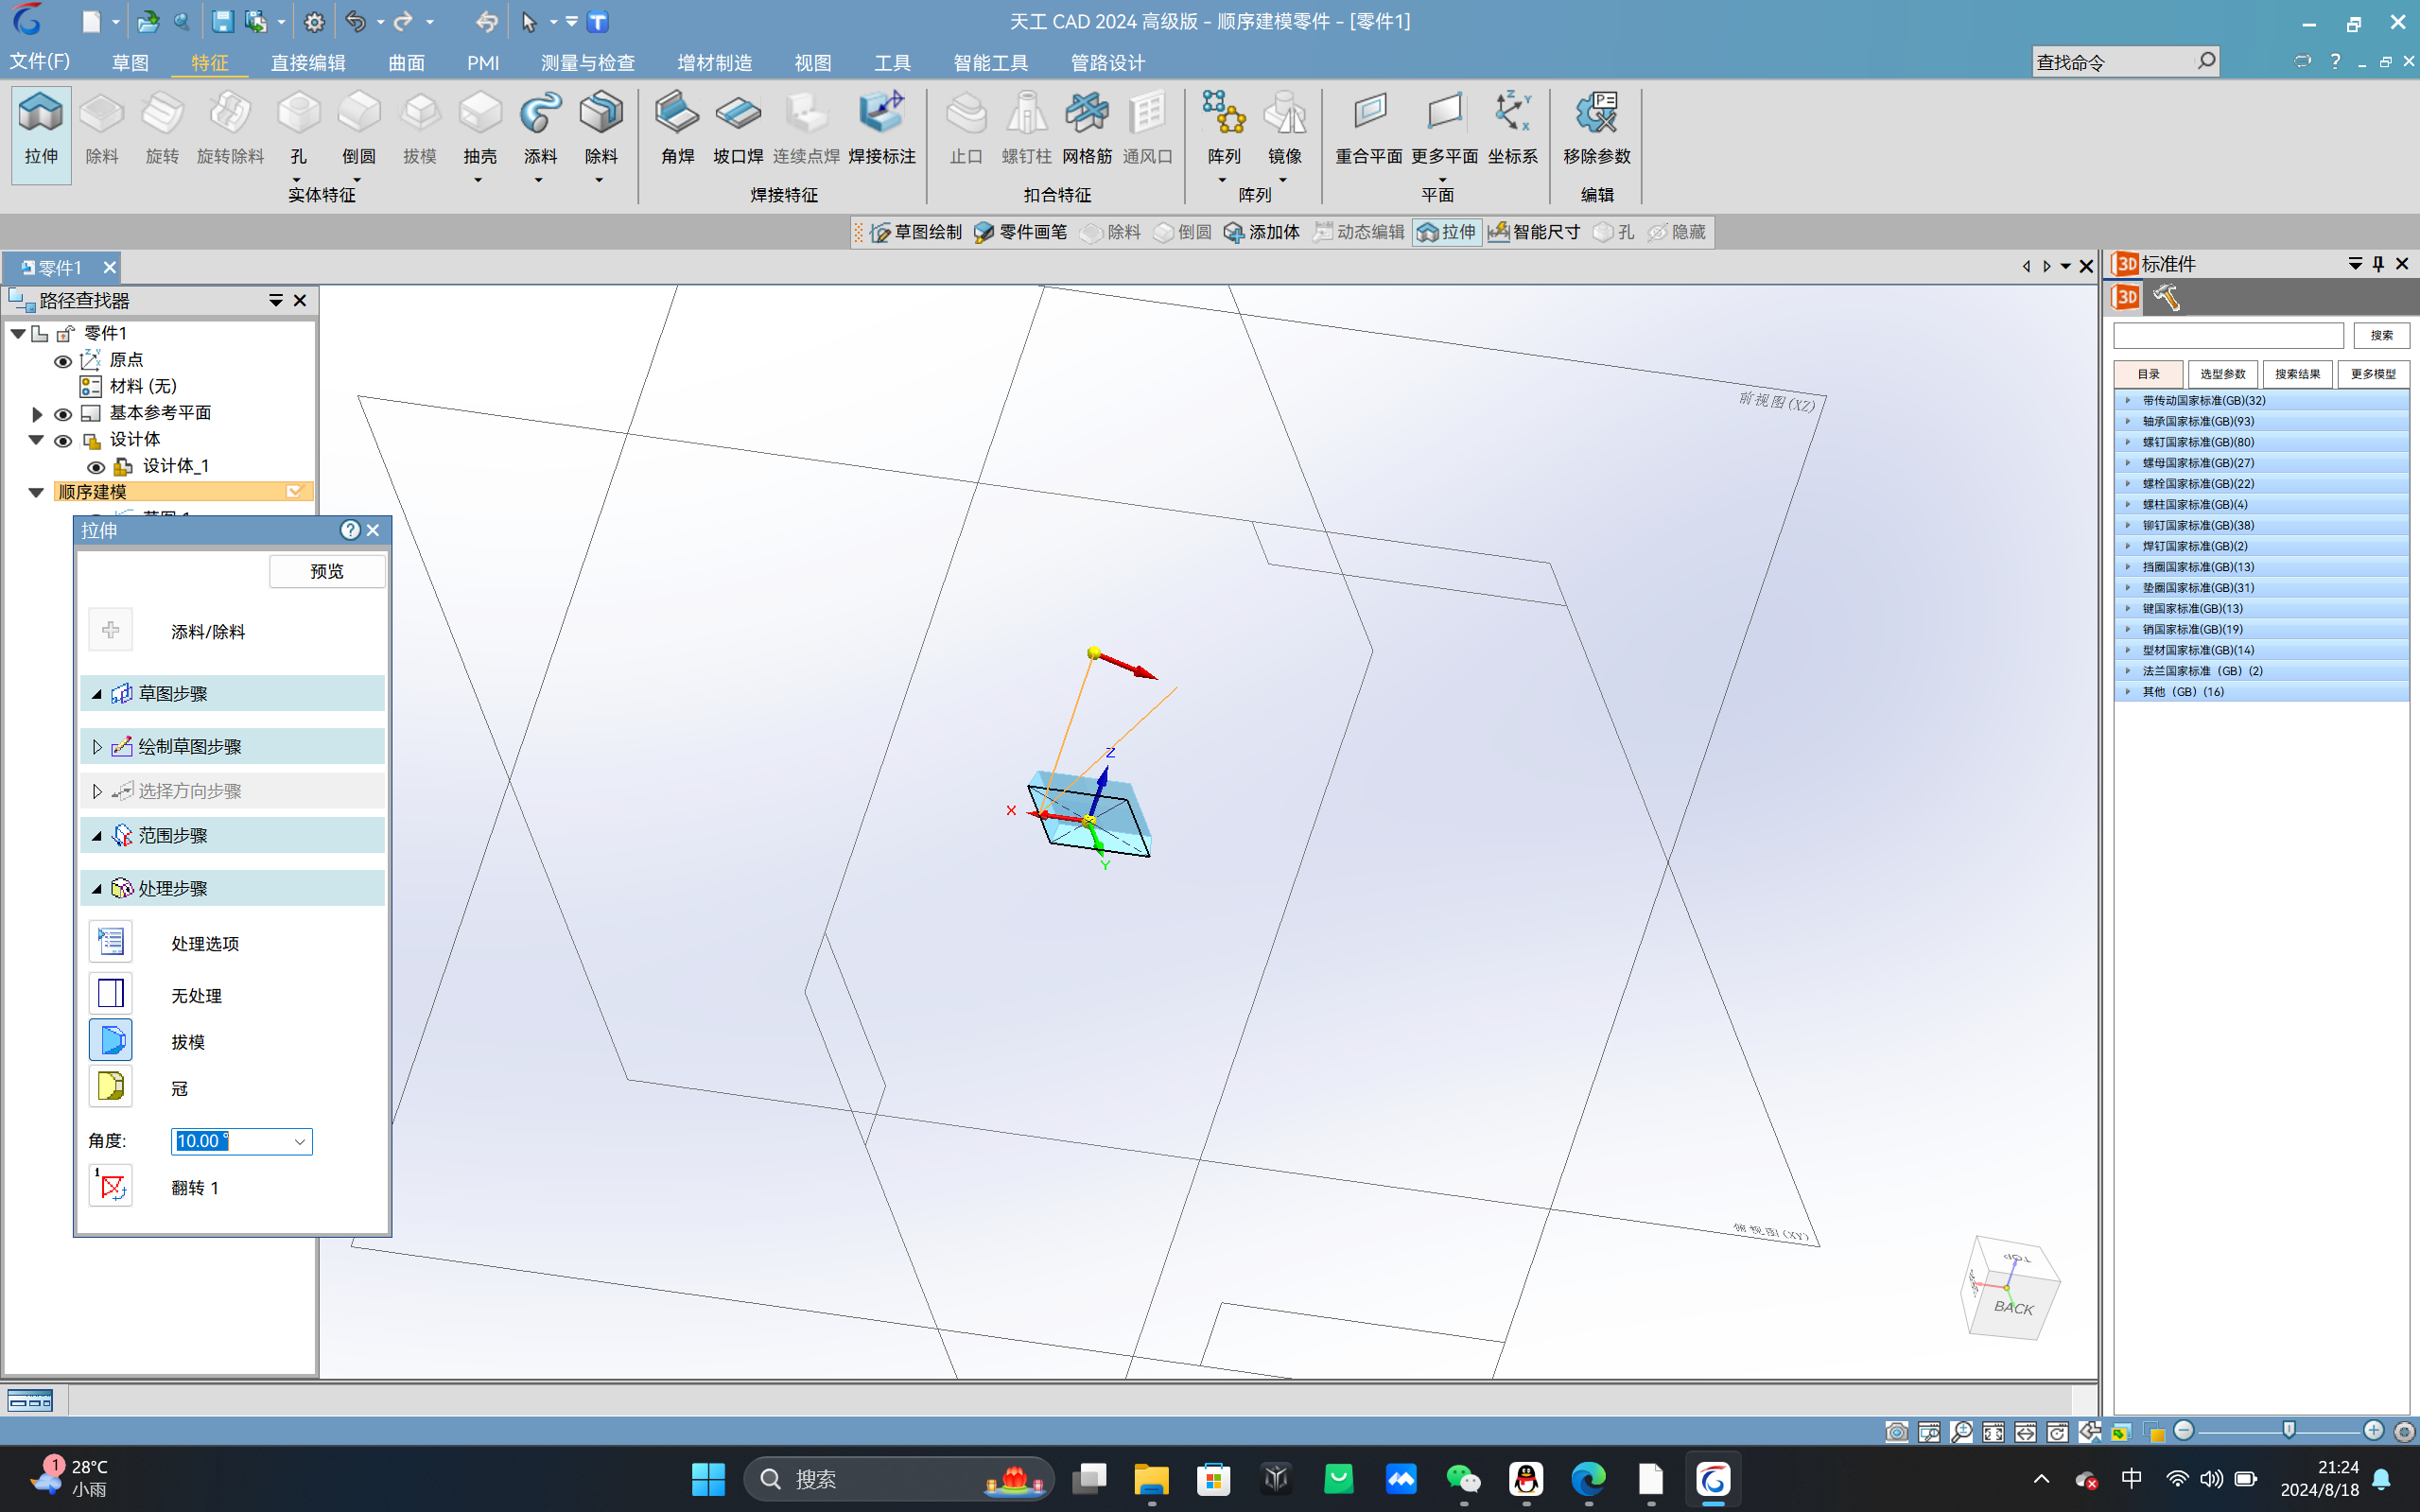2420x1512 pixels.
Task: Click the options gear icon in title bar
Action: click(x=314, y=21)
